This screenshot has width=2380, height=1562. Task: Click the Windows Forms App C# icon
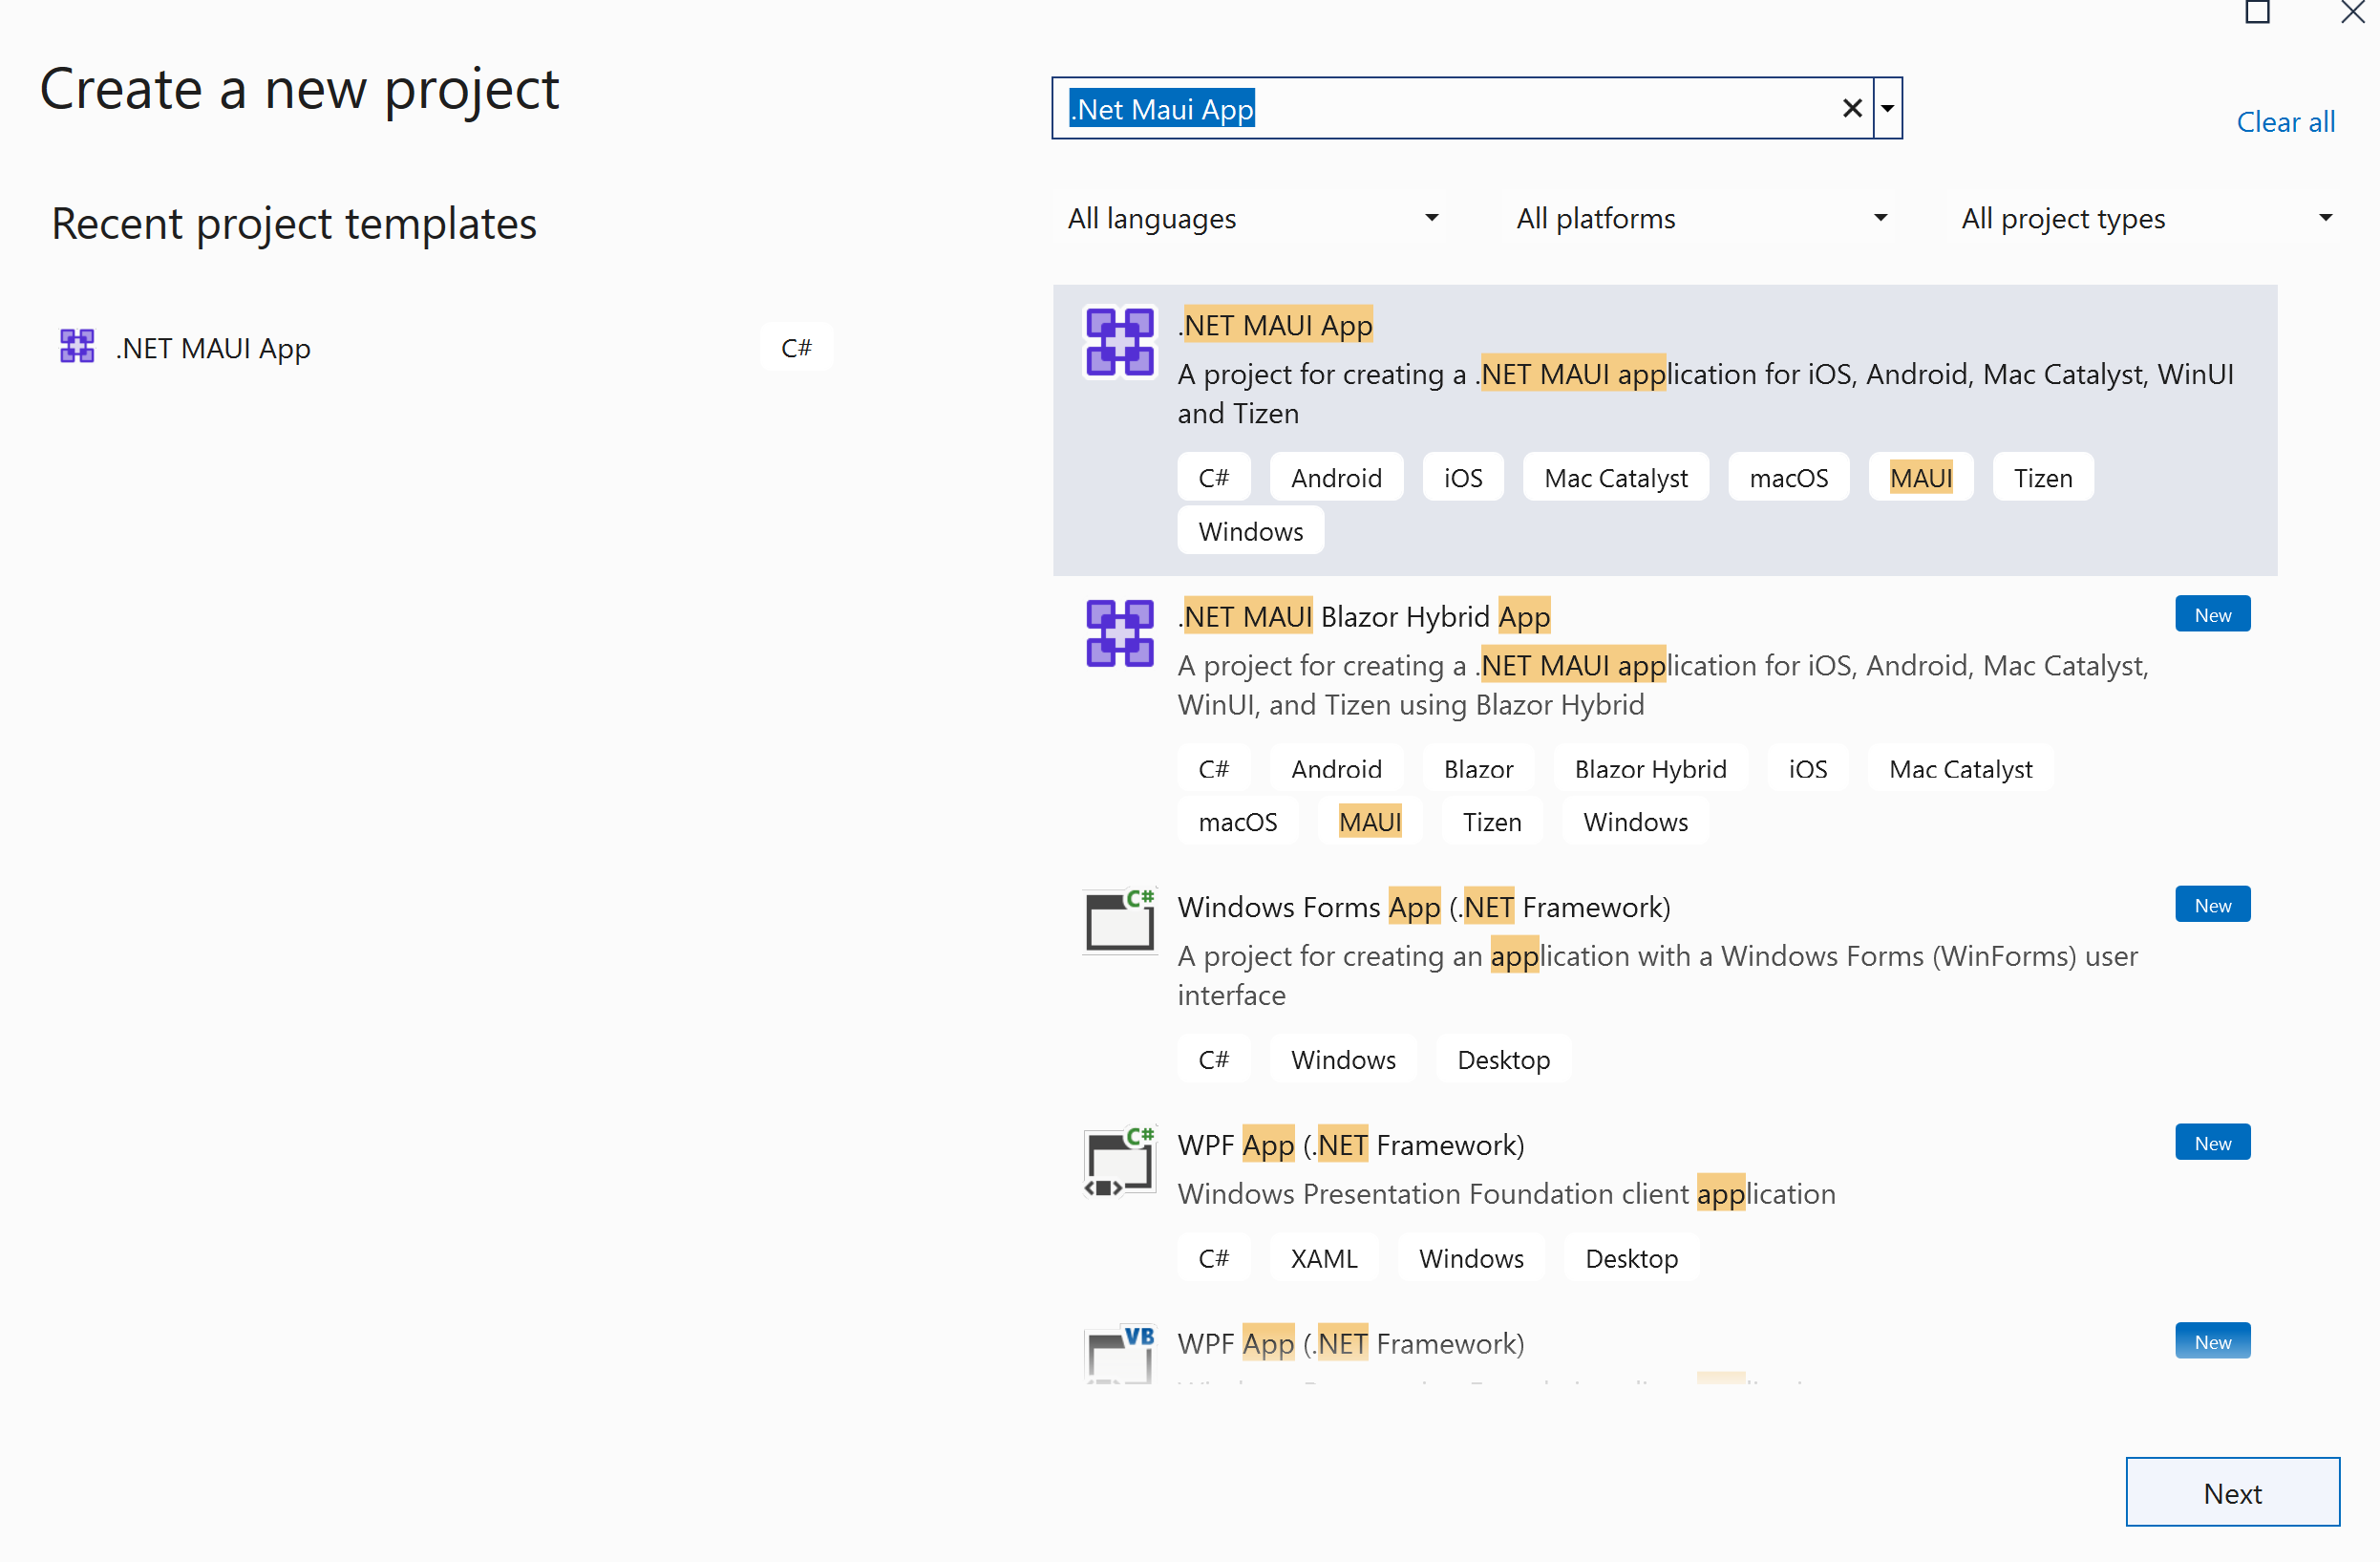(x=1119, y=920)
